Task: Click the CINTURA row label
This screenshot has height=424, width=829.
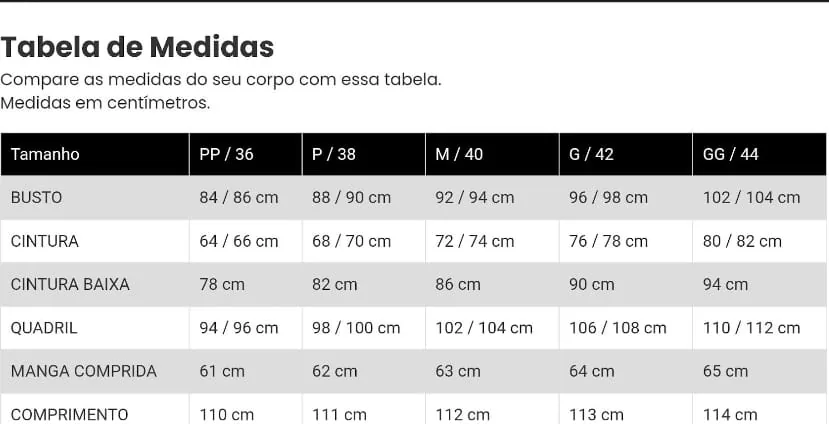Action: [x=45, y=241]
